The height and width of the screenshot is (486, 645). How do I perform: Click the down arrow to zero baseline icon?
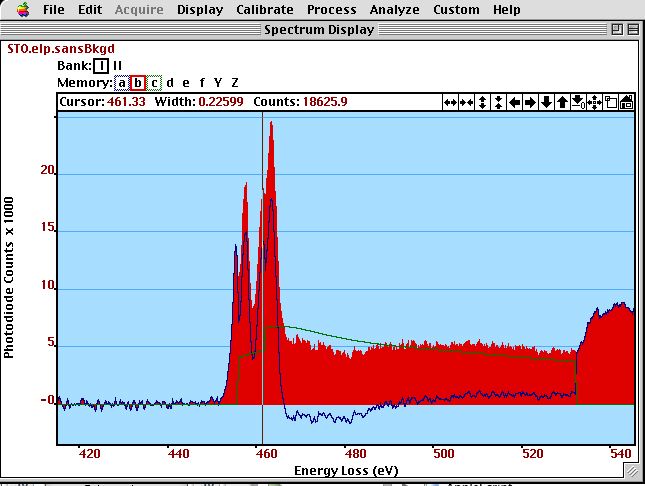click(578, 102)
